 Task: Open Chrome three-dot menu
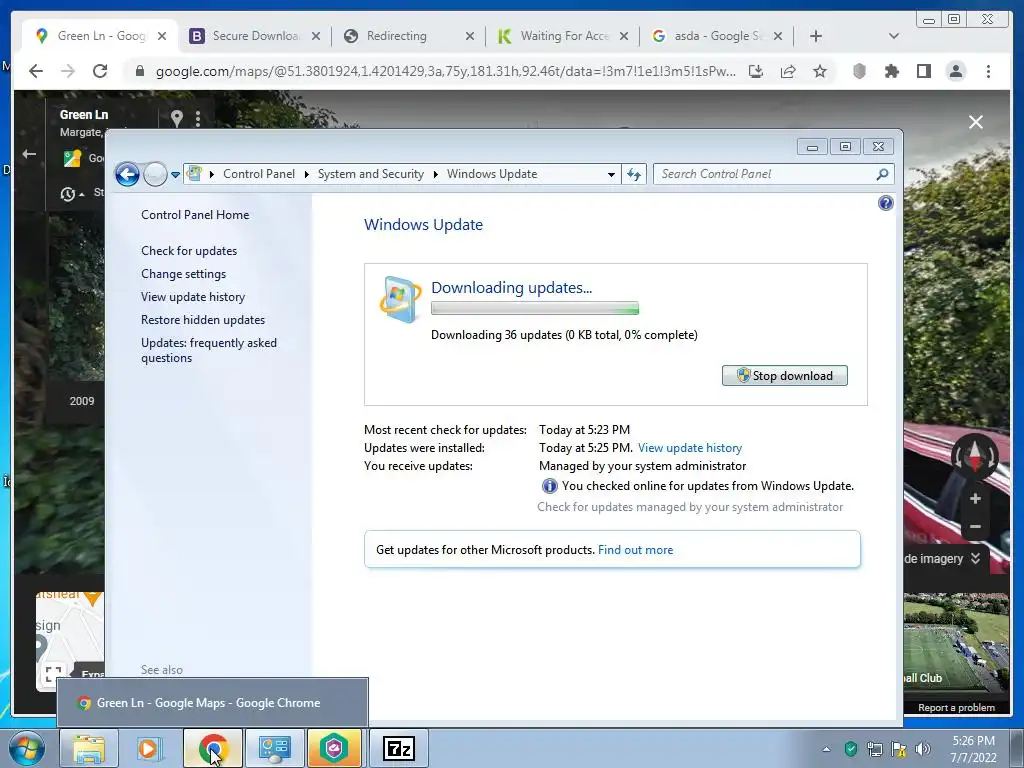pos(988,71)
